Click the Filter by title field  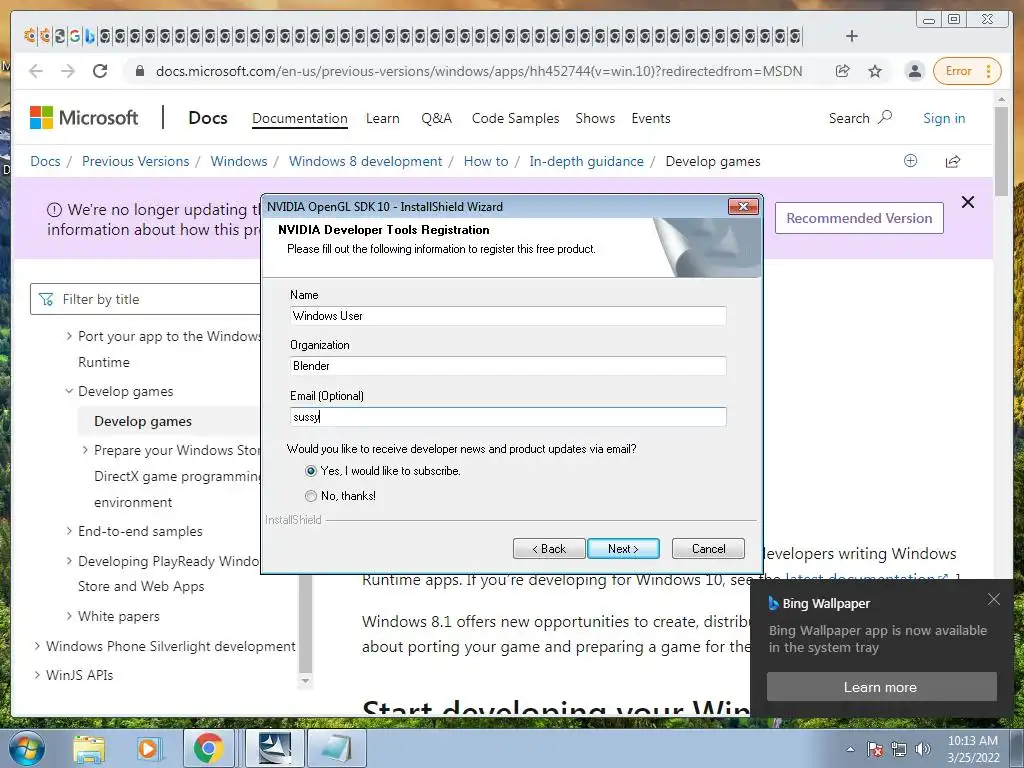pos(146,299)
